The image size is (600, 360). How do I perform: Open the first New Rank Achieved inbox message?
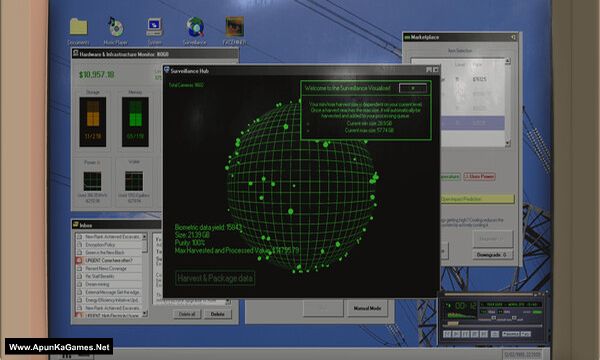click(x=109, y=237)
